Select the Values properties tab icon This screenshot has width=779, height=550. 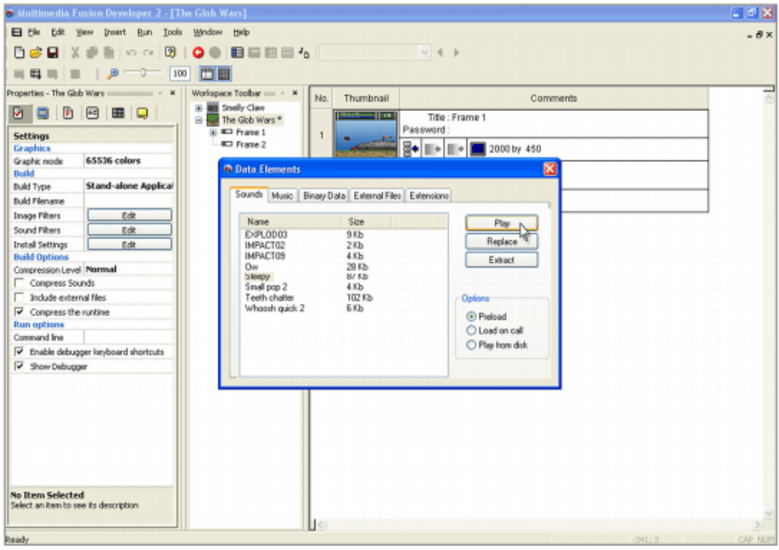(92, 113)
